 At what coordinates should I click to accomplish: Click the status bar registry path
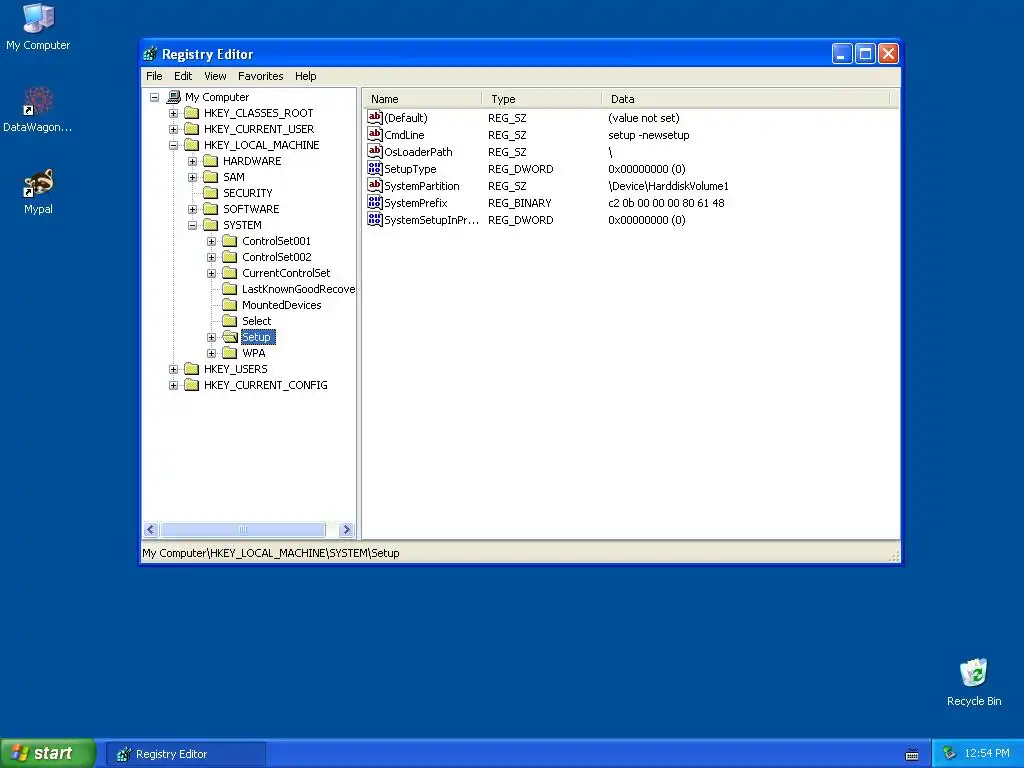[271, 553]
